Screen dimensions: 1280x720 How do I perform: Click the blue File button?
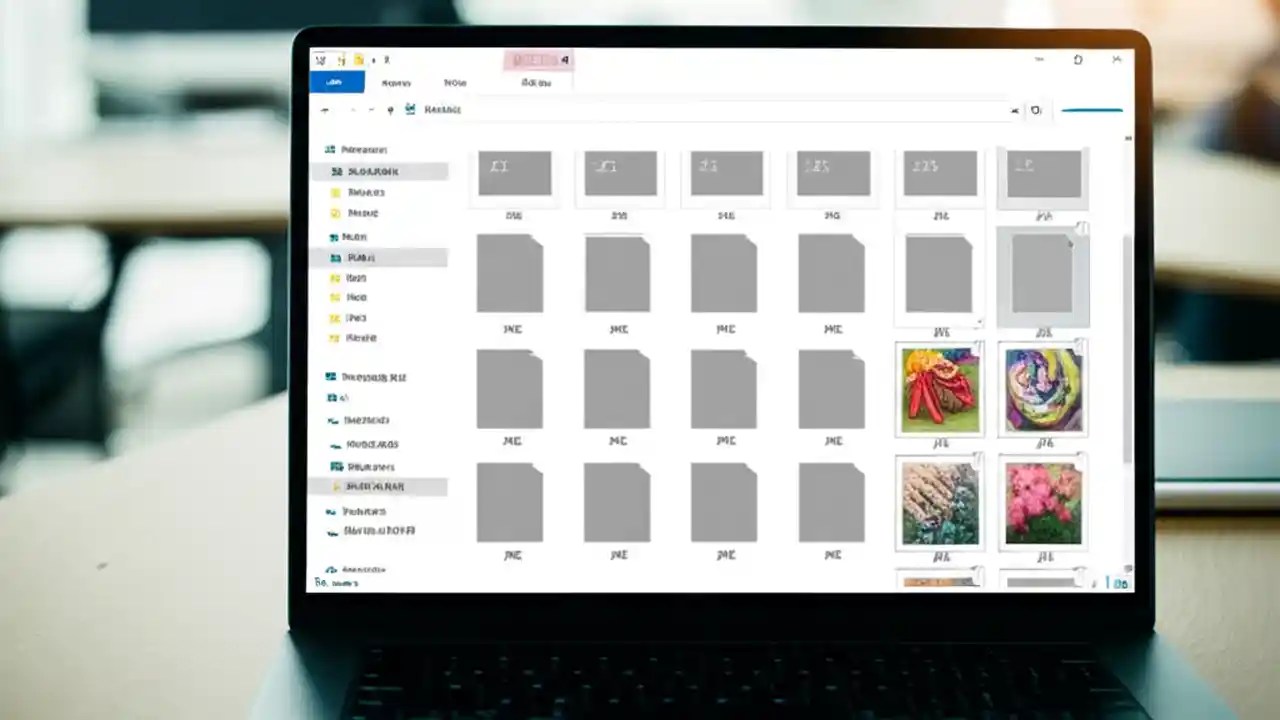tap(337, 82)
